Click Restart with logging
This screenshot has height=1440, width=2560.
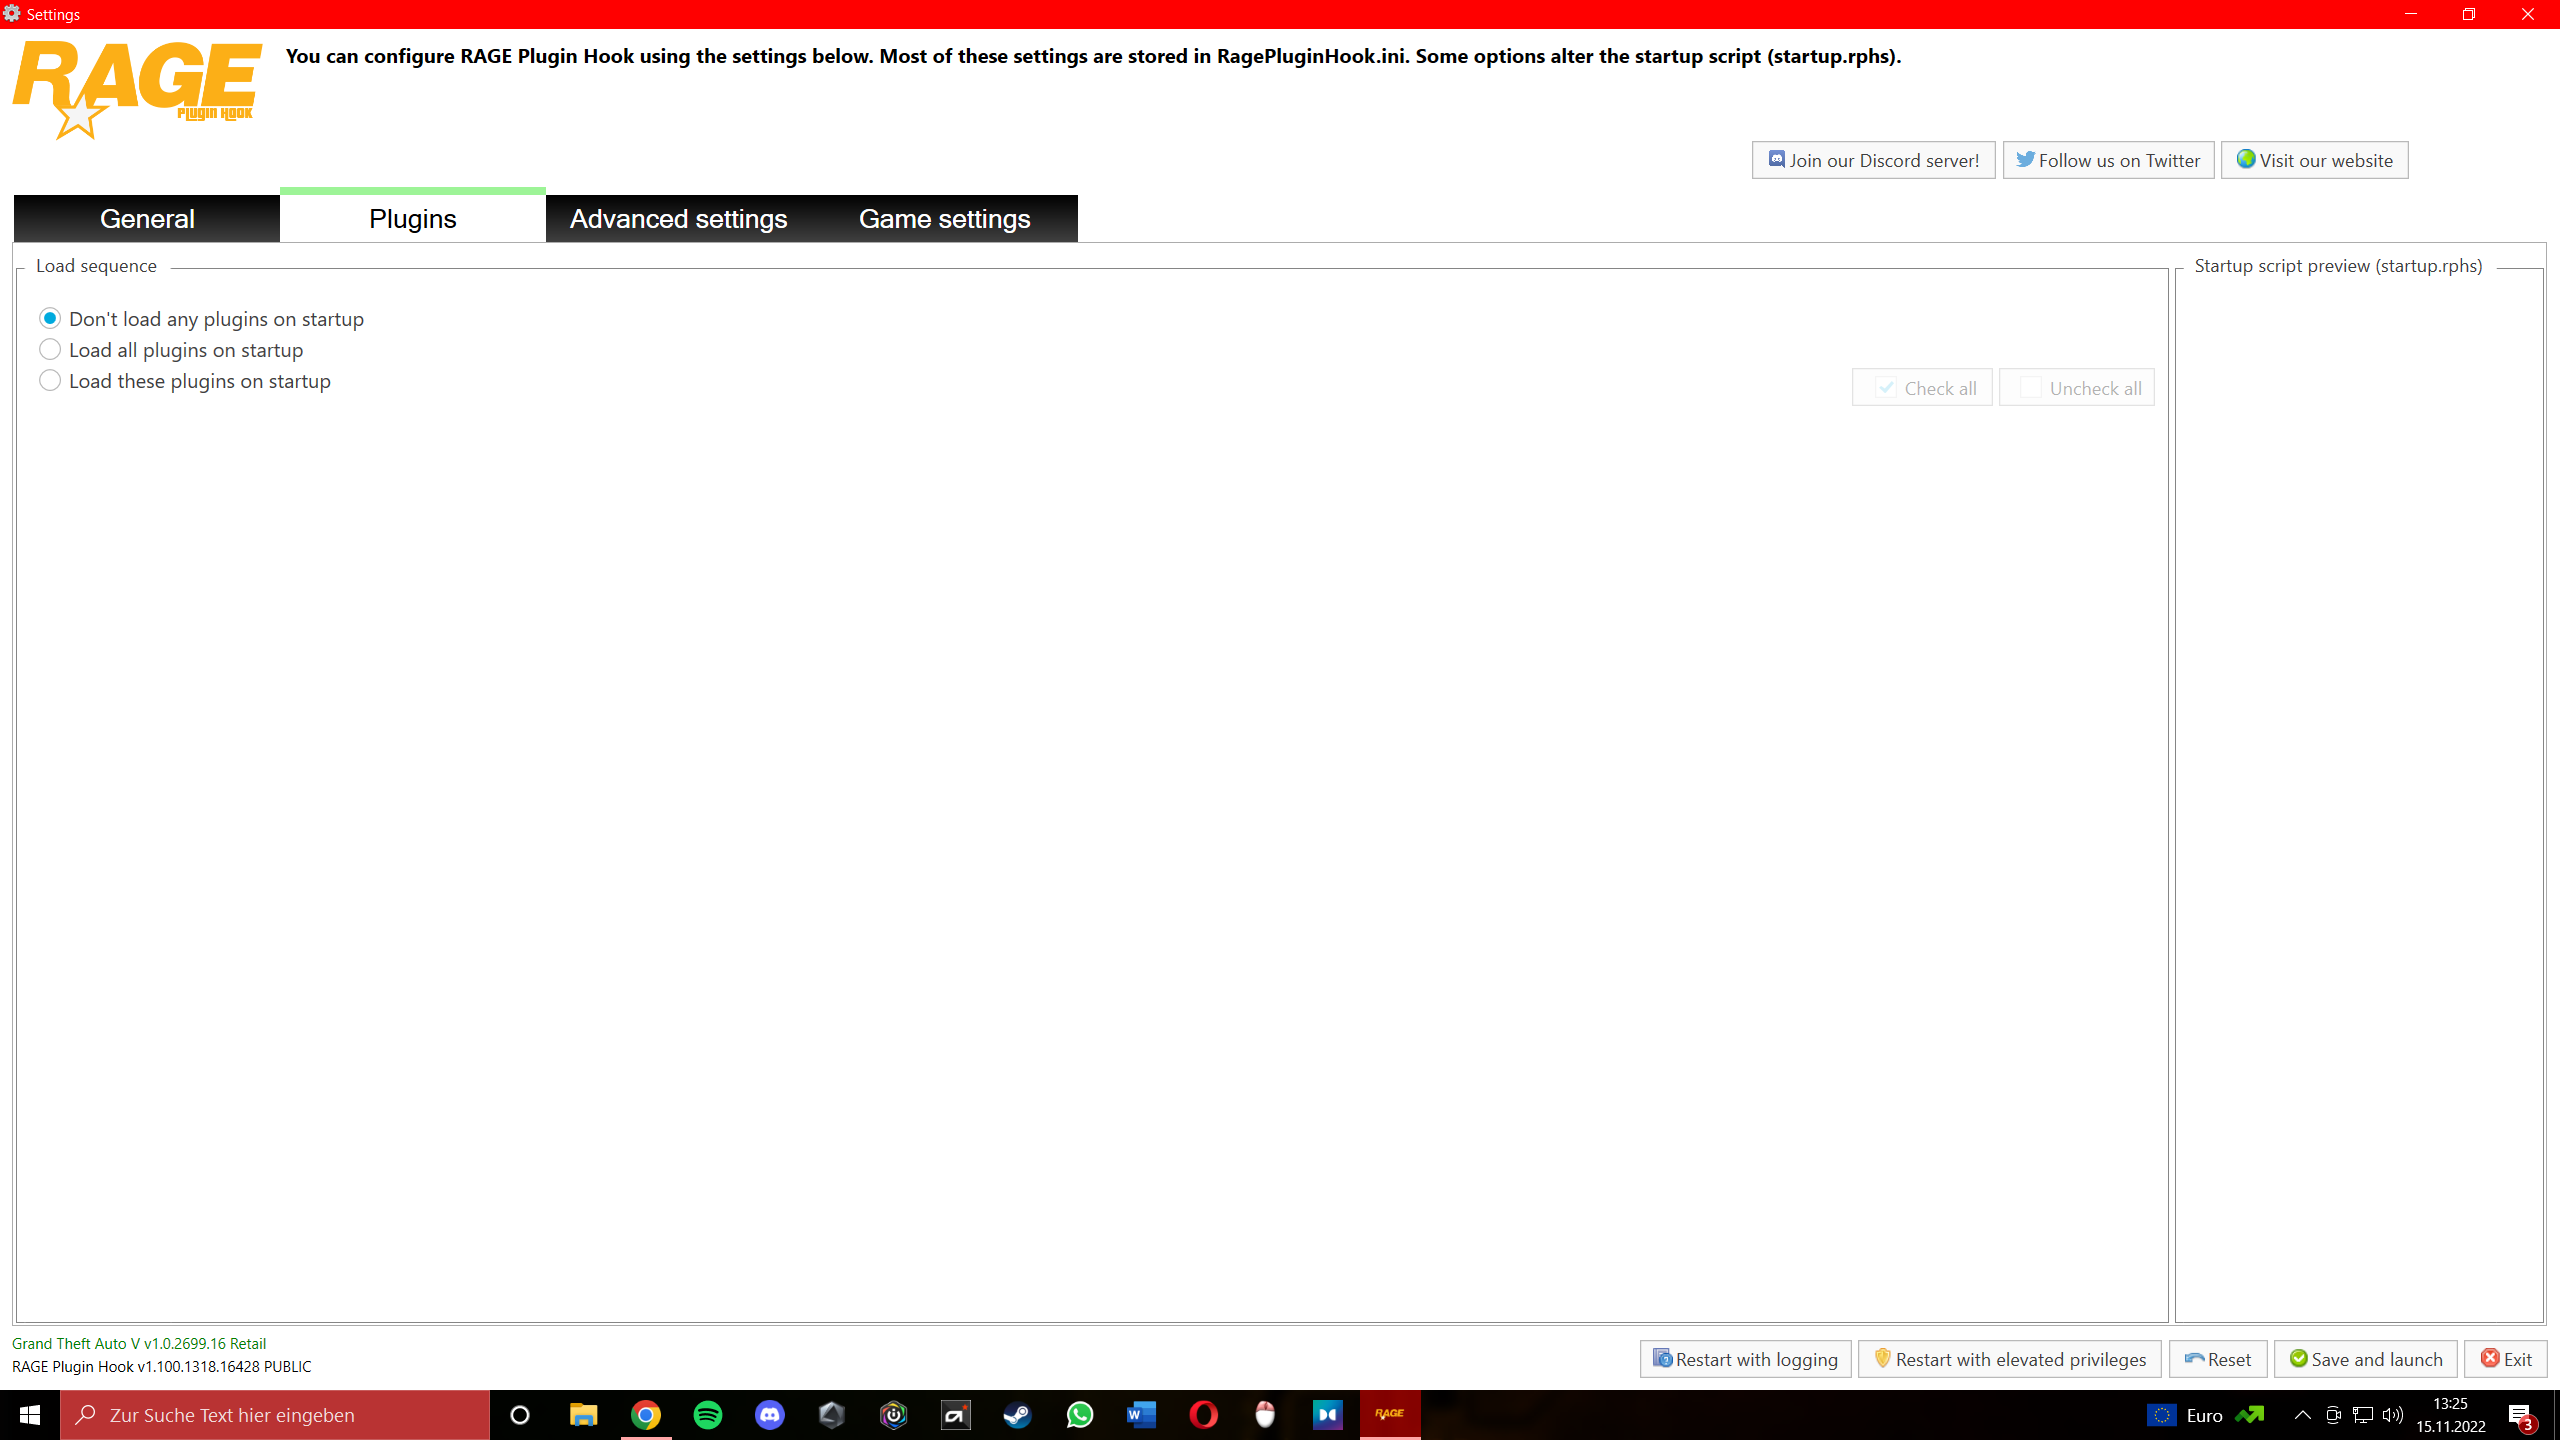(1745, 1359)
